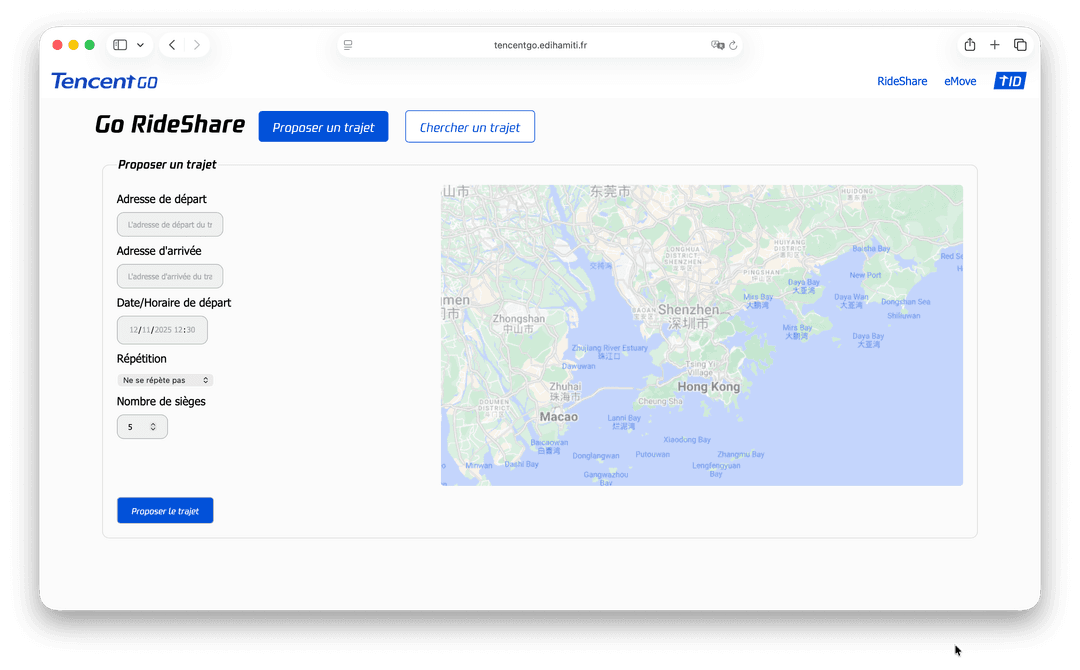This screenshot has width=1080, height=670.
Task: Select the Proposer un trajet tab
Action: pyautogui.click(x=323, y=126)
